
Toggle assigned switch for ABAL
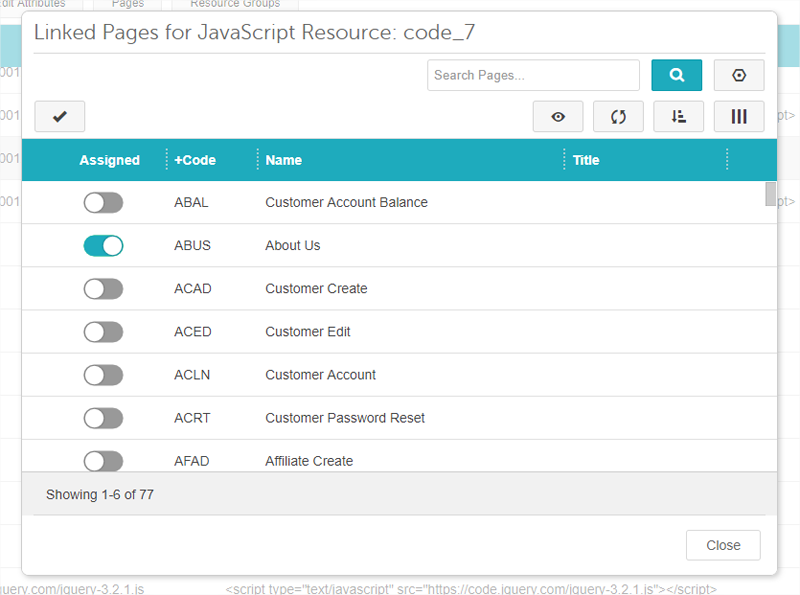(104, 203)
